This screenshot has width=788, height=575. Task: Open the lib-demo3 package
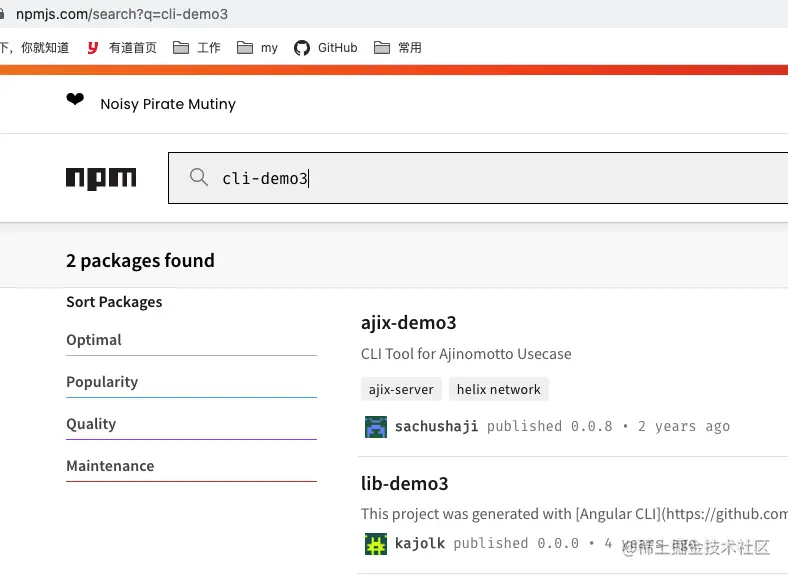(x=405, y=484)
